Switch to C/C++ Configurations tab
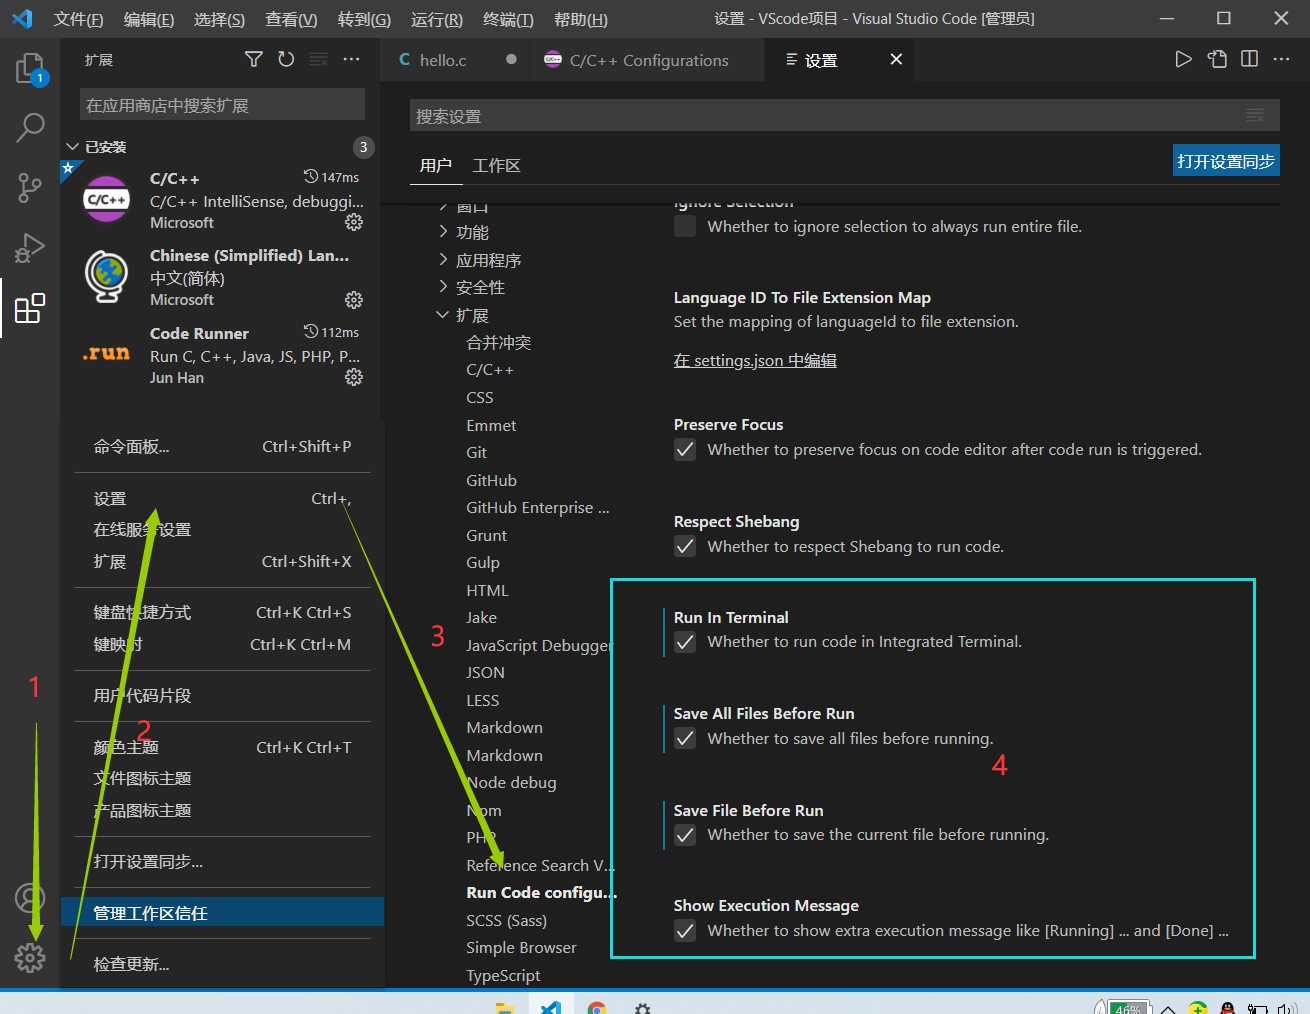Viewport: 1310px width, 1014px height. [x=648, y=60]
